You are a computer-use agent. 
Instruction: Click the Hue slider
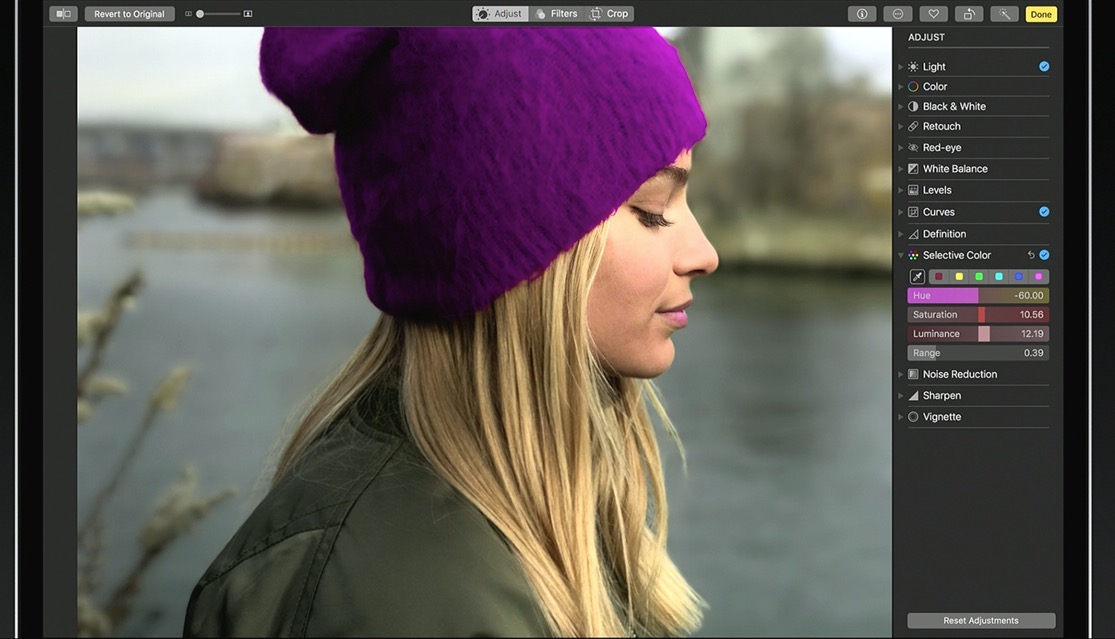point(978,295)
